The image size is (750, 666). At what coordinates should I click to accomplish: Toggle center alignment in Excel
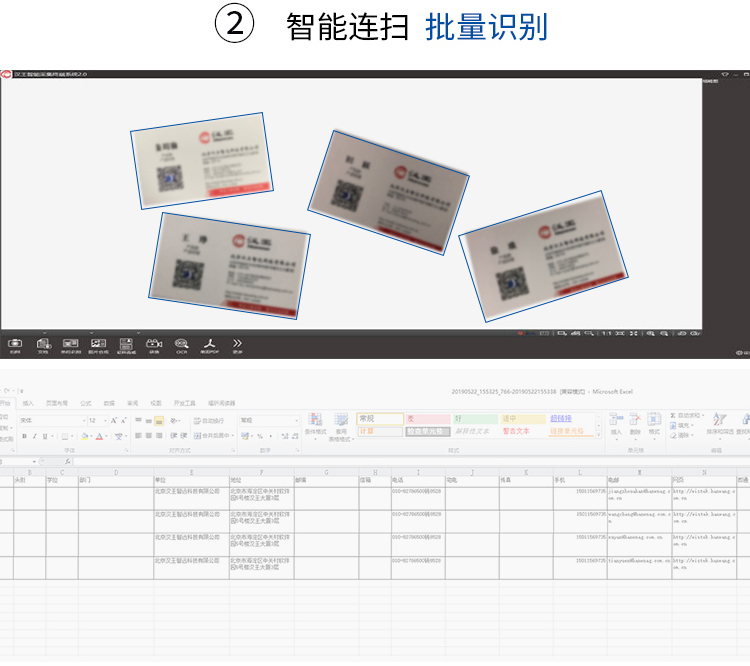[148, 435]
